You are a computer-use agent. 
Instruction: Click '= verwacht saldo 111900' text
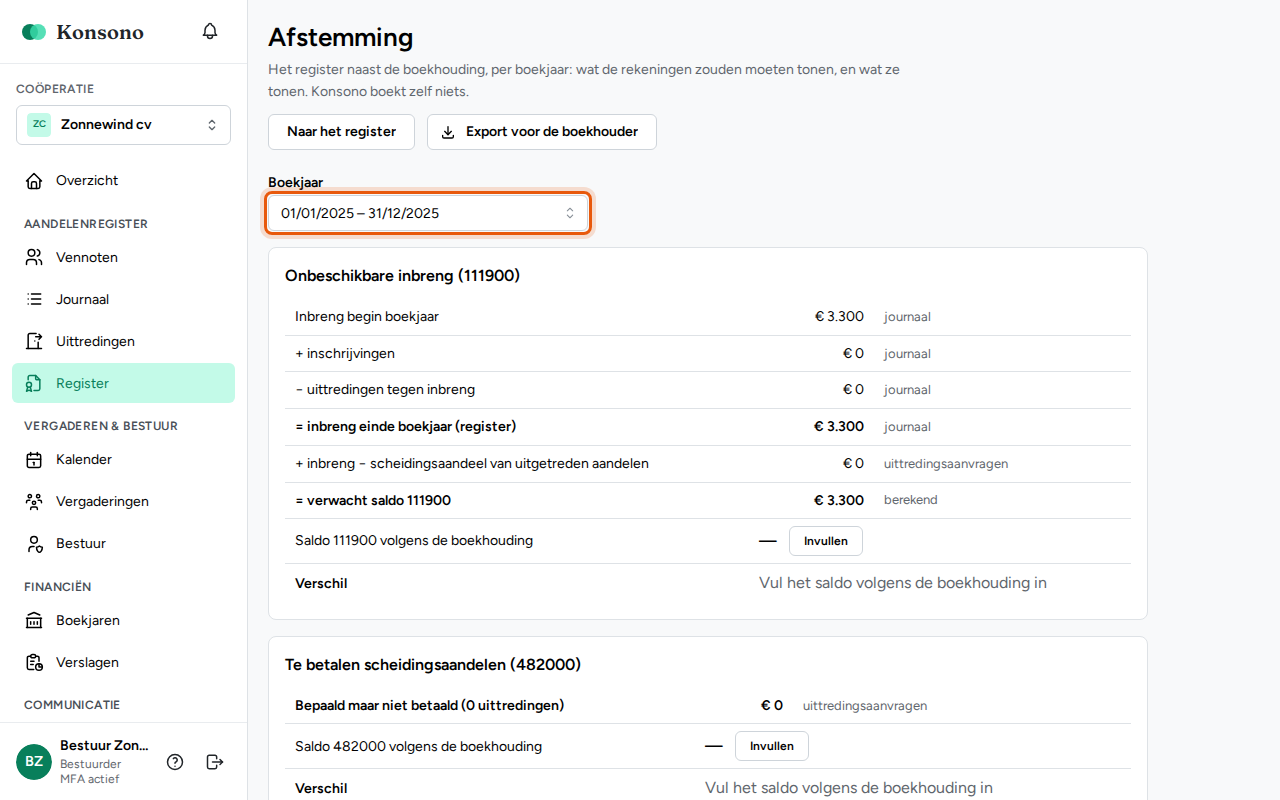(x=373, y=500)
